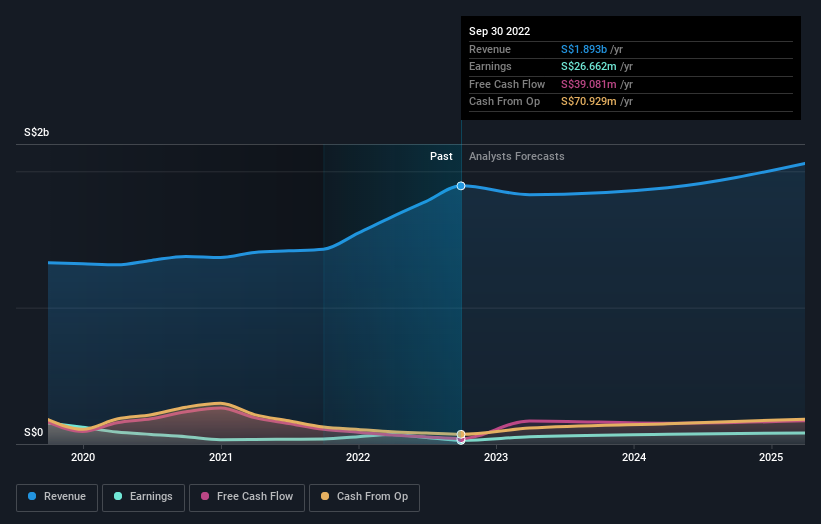The image size is (821, 524).
Task: Click the Revenue row label in tooltip
Action: pyautogui.click(x=490, y=49)
